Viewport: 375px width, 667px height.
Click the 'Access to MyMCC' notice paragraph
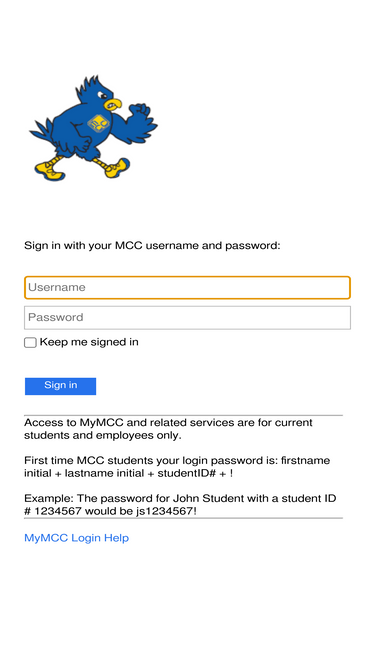click(168, 429)
